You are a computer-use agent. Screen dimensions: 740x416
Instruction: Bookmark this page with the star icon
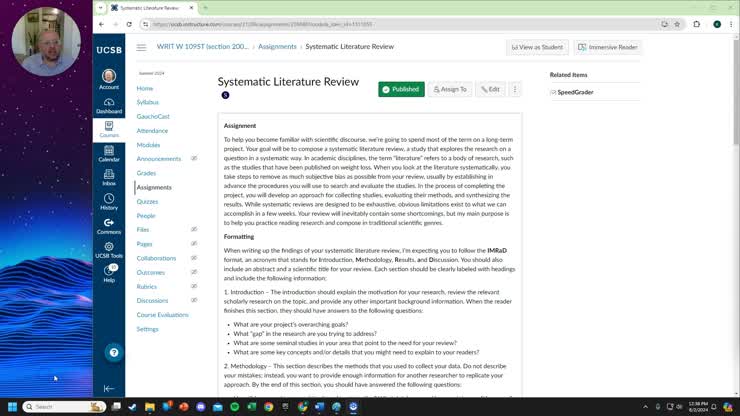pos(677,24)
